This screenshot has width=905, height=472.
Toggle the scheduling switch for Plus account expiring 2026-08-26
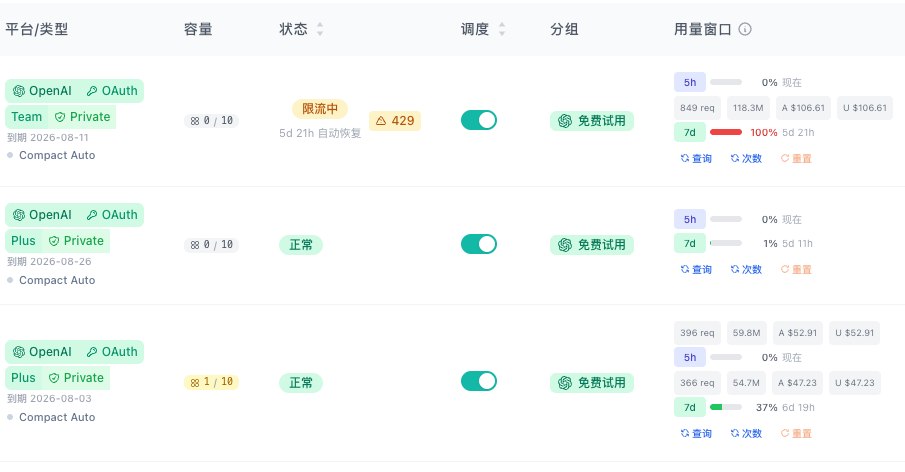[478, 244]
